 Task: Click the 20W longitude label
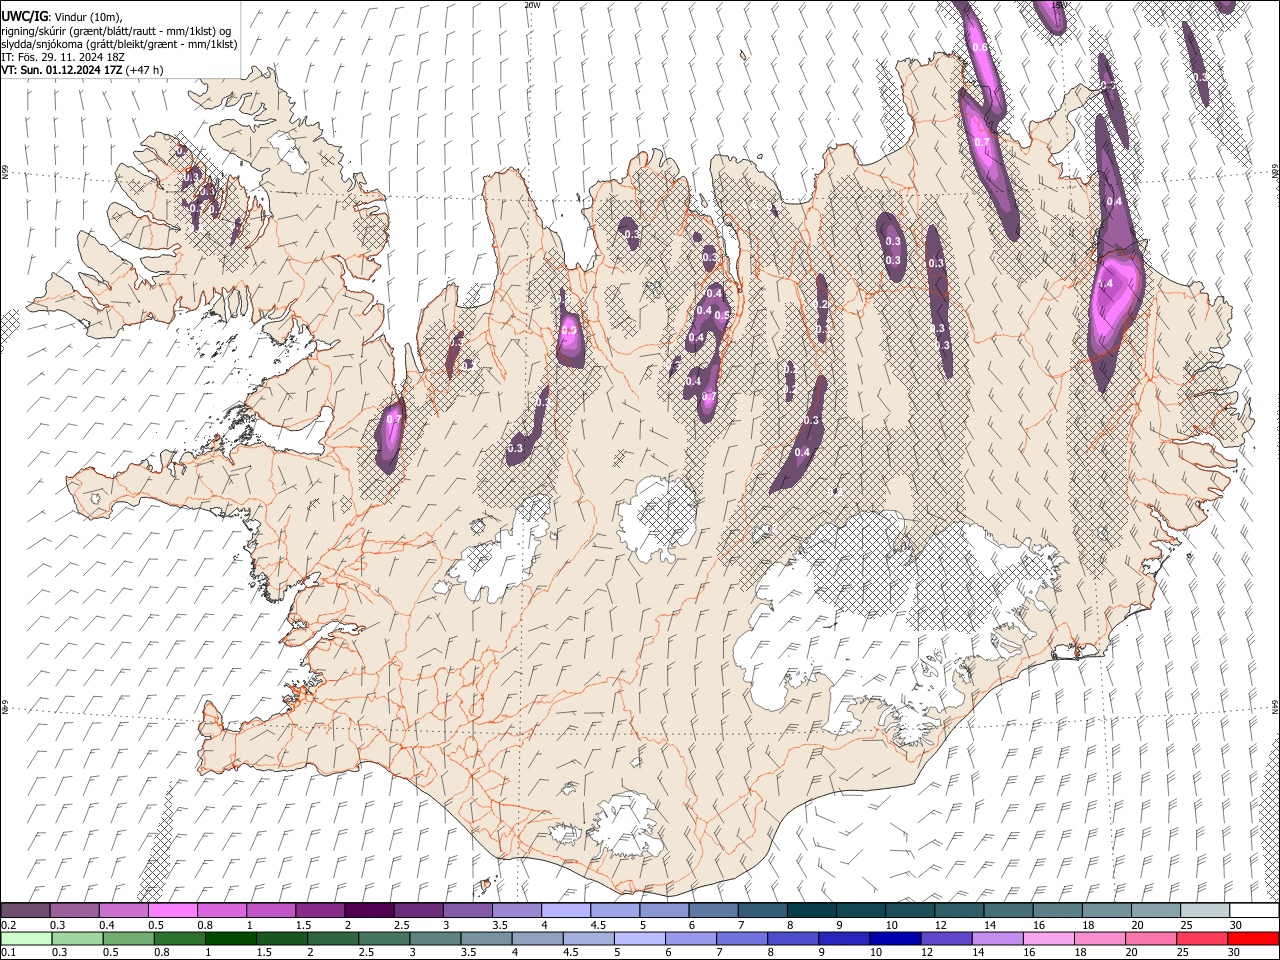(532, 5)
